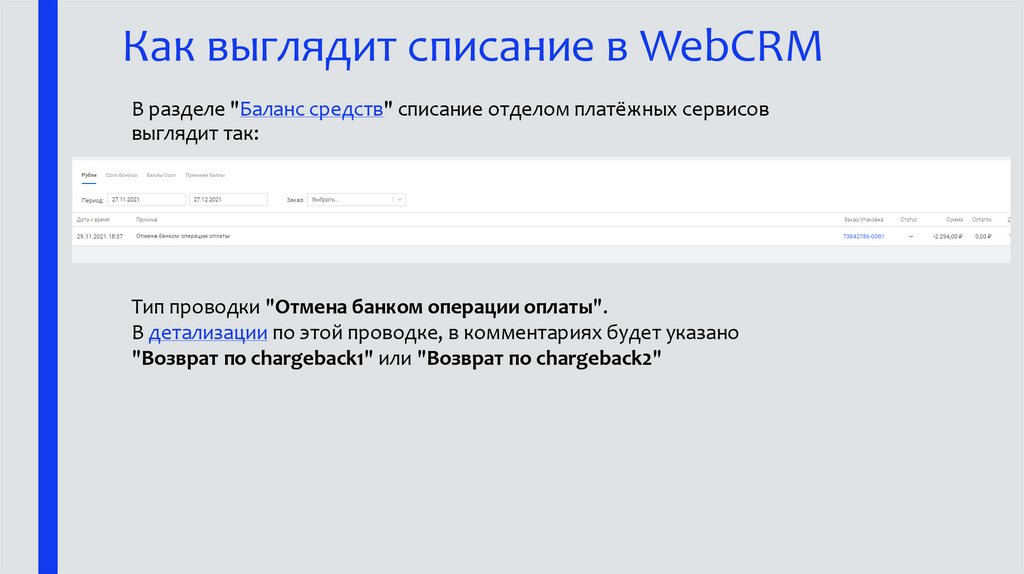
Task: Click the "Отмена банком операции оплаты" table cell
Action: click(x=183, y=236)
